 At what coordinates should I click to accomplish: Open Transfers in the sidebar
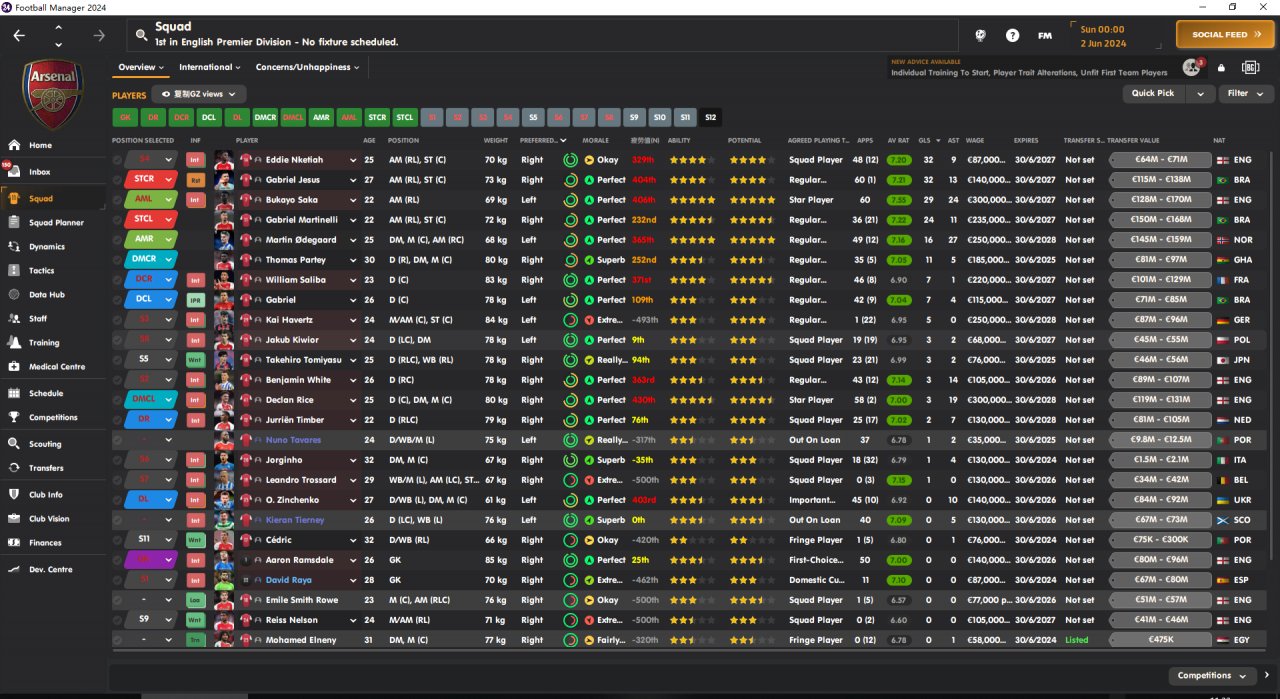(x=55, y=467)
